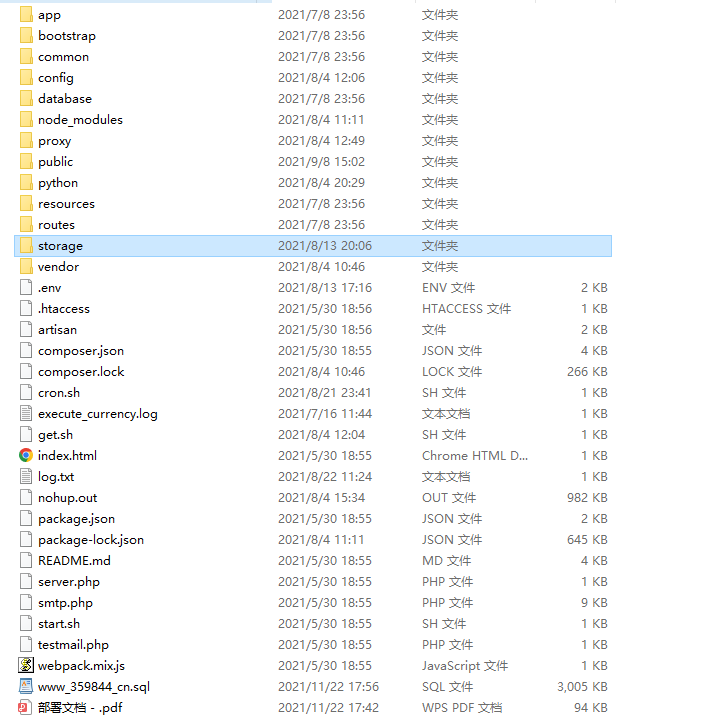Click the date 2021/8/4 12:06 of config

pos(321,77)
